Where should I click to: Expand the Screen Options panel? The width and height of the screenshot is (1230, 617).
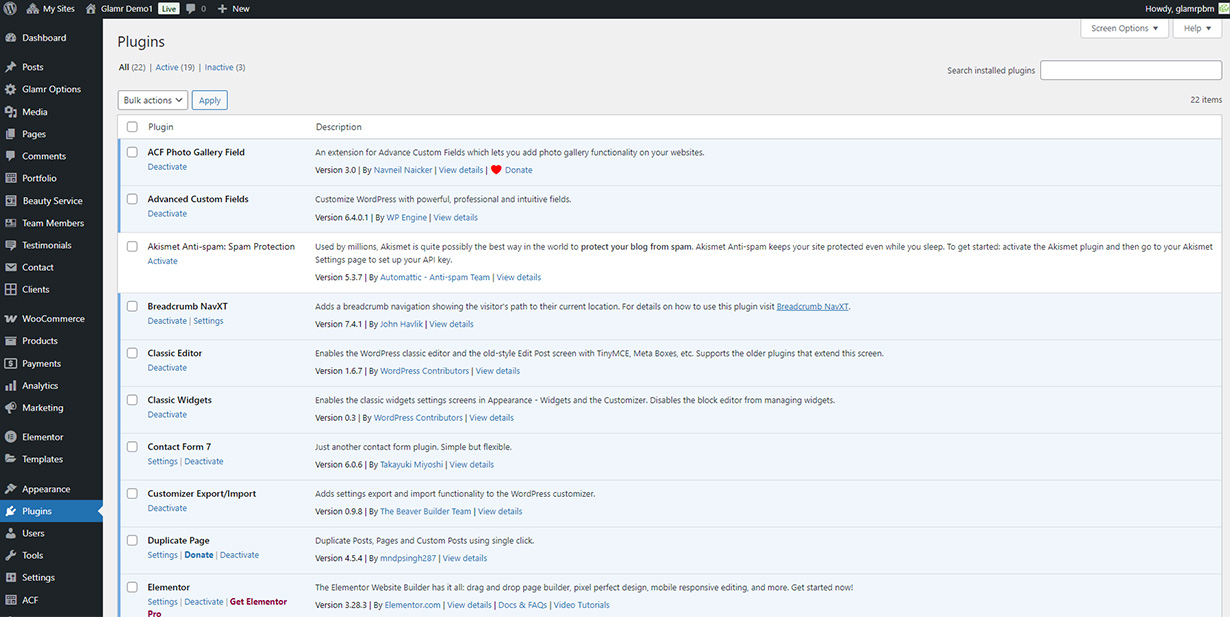(x=1125, y=28)
